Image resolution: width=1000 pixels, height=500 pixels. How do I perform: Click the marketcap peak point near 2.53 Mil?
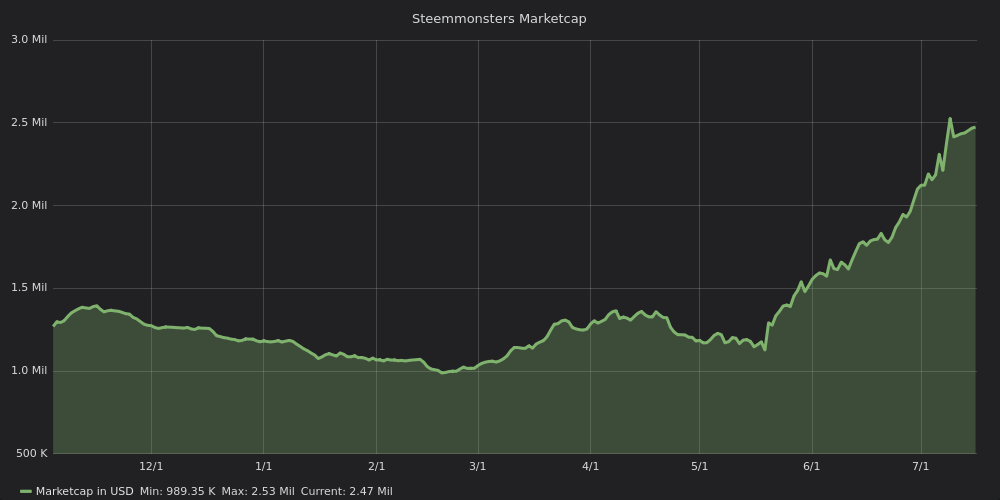click(x=950, y=119)
